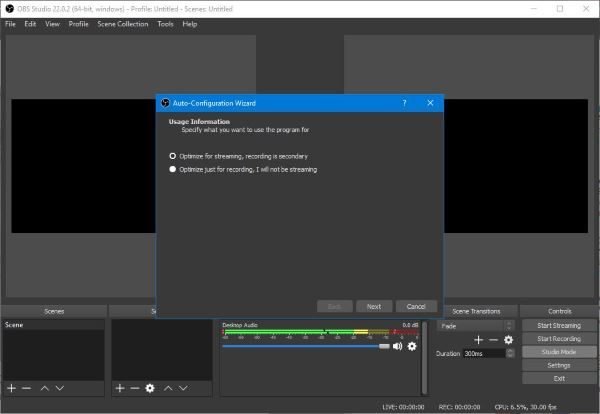Open the Scene Collection menu
Viewport: 600px width, 414px height.
[122, 24]
